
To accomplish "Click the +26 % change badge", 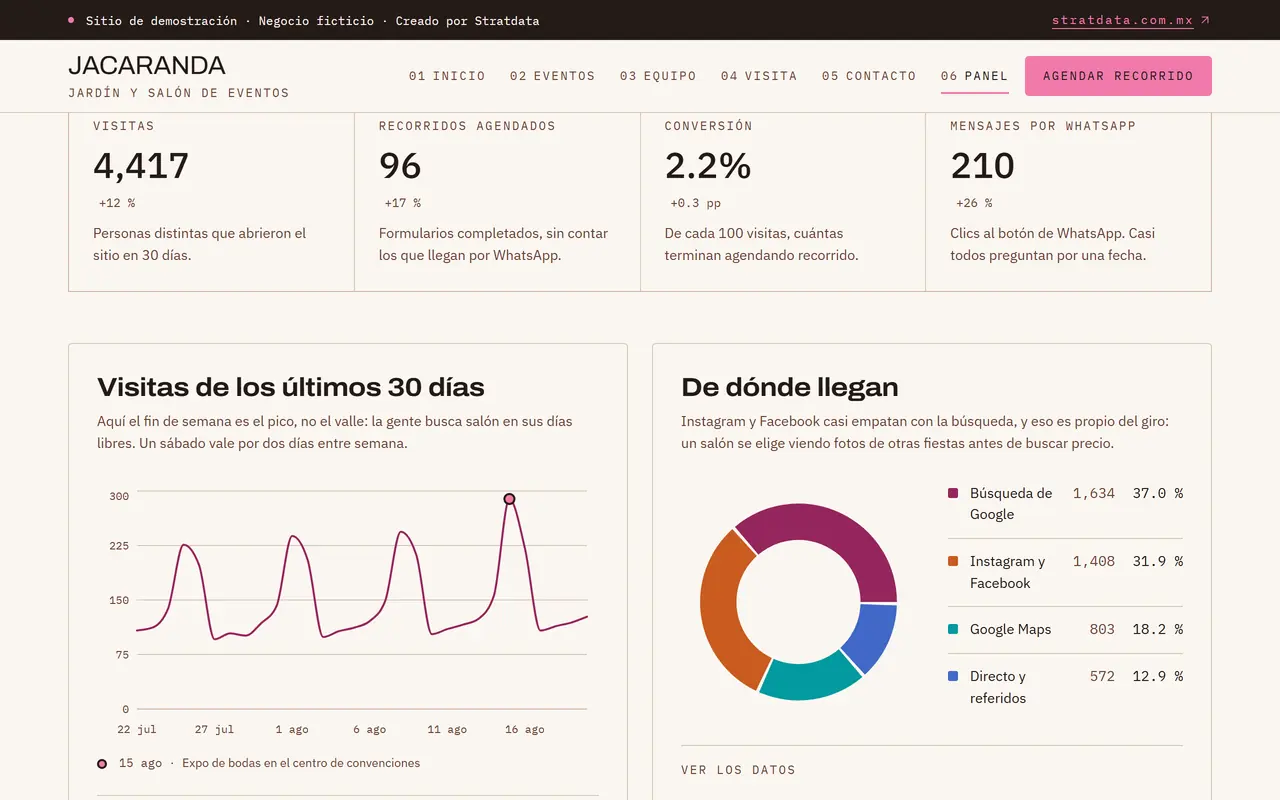I will tap(974, 203).
